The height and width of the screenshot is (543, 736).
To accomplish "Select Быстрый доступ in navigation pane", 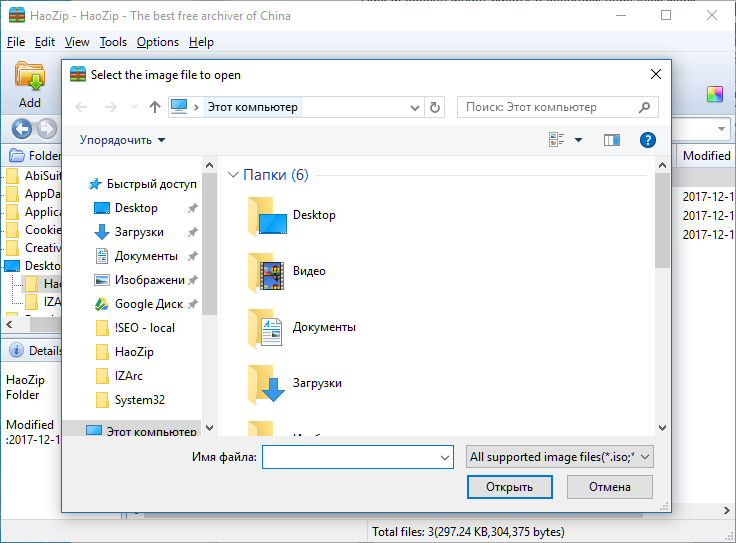I will pos(143,184).
